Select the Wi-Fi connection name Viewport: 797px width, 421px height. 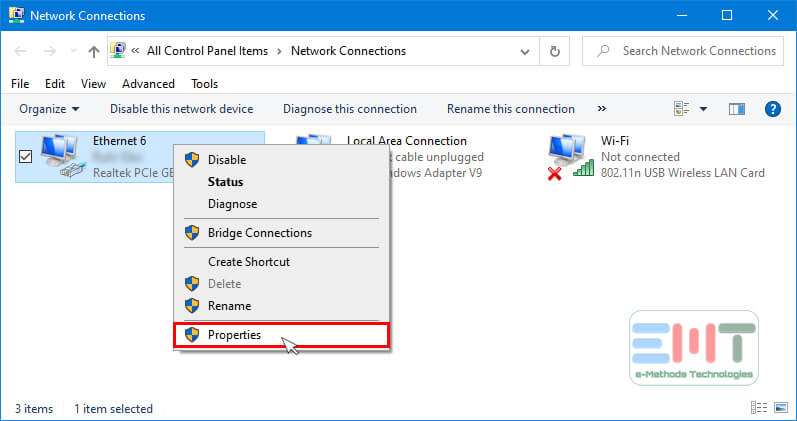click(615, 141)
